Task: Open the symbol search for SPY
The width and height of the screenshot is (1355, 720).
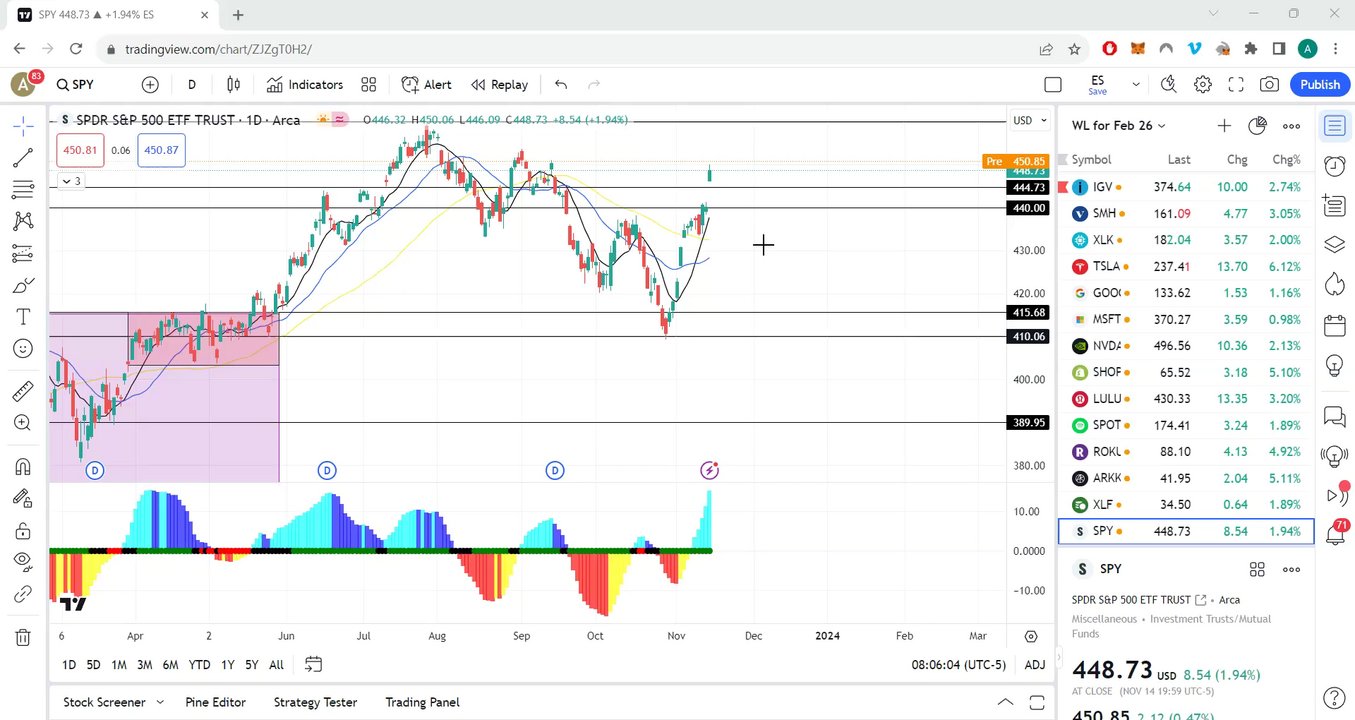Action: point(76,85)
